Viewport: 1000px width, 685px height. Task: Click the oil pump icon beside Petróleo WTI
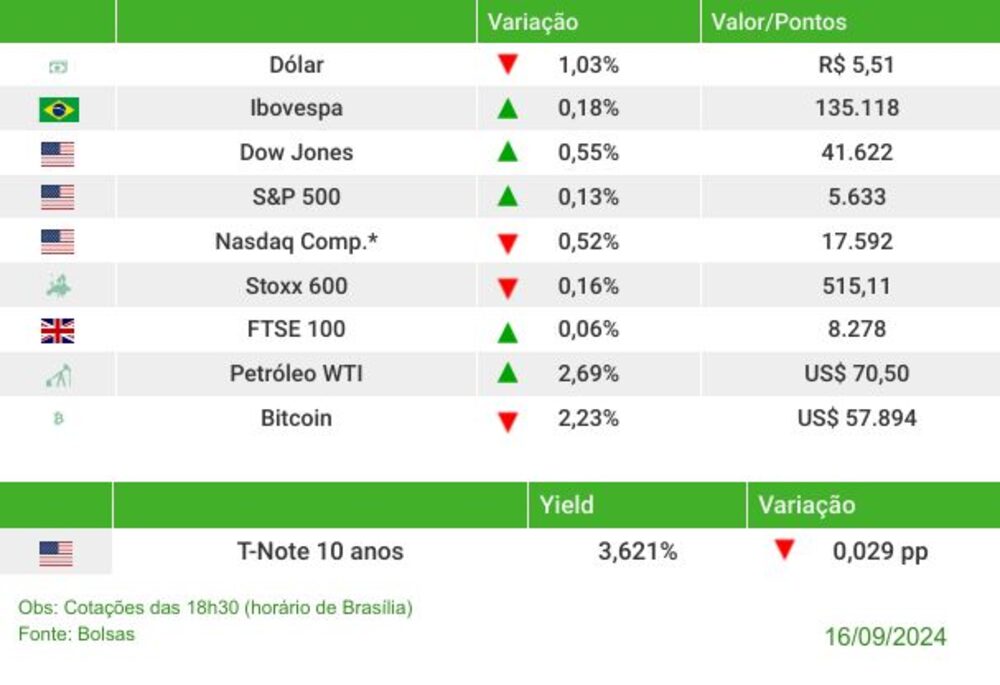pos(59,376)
